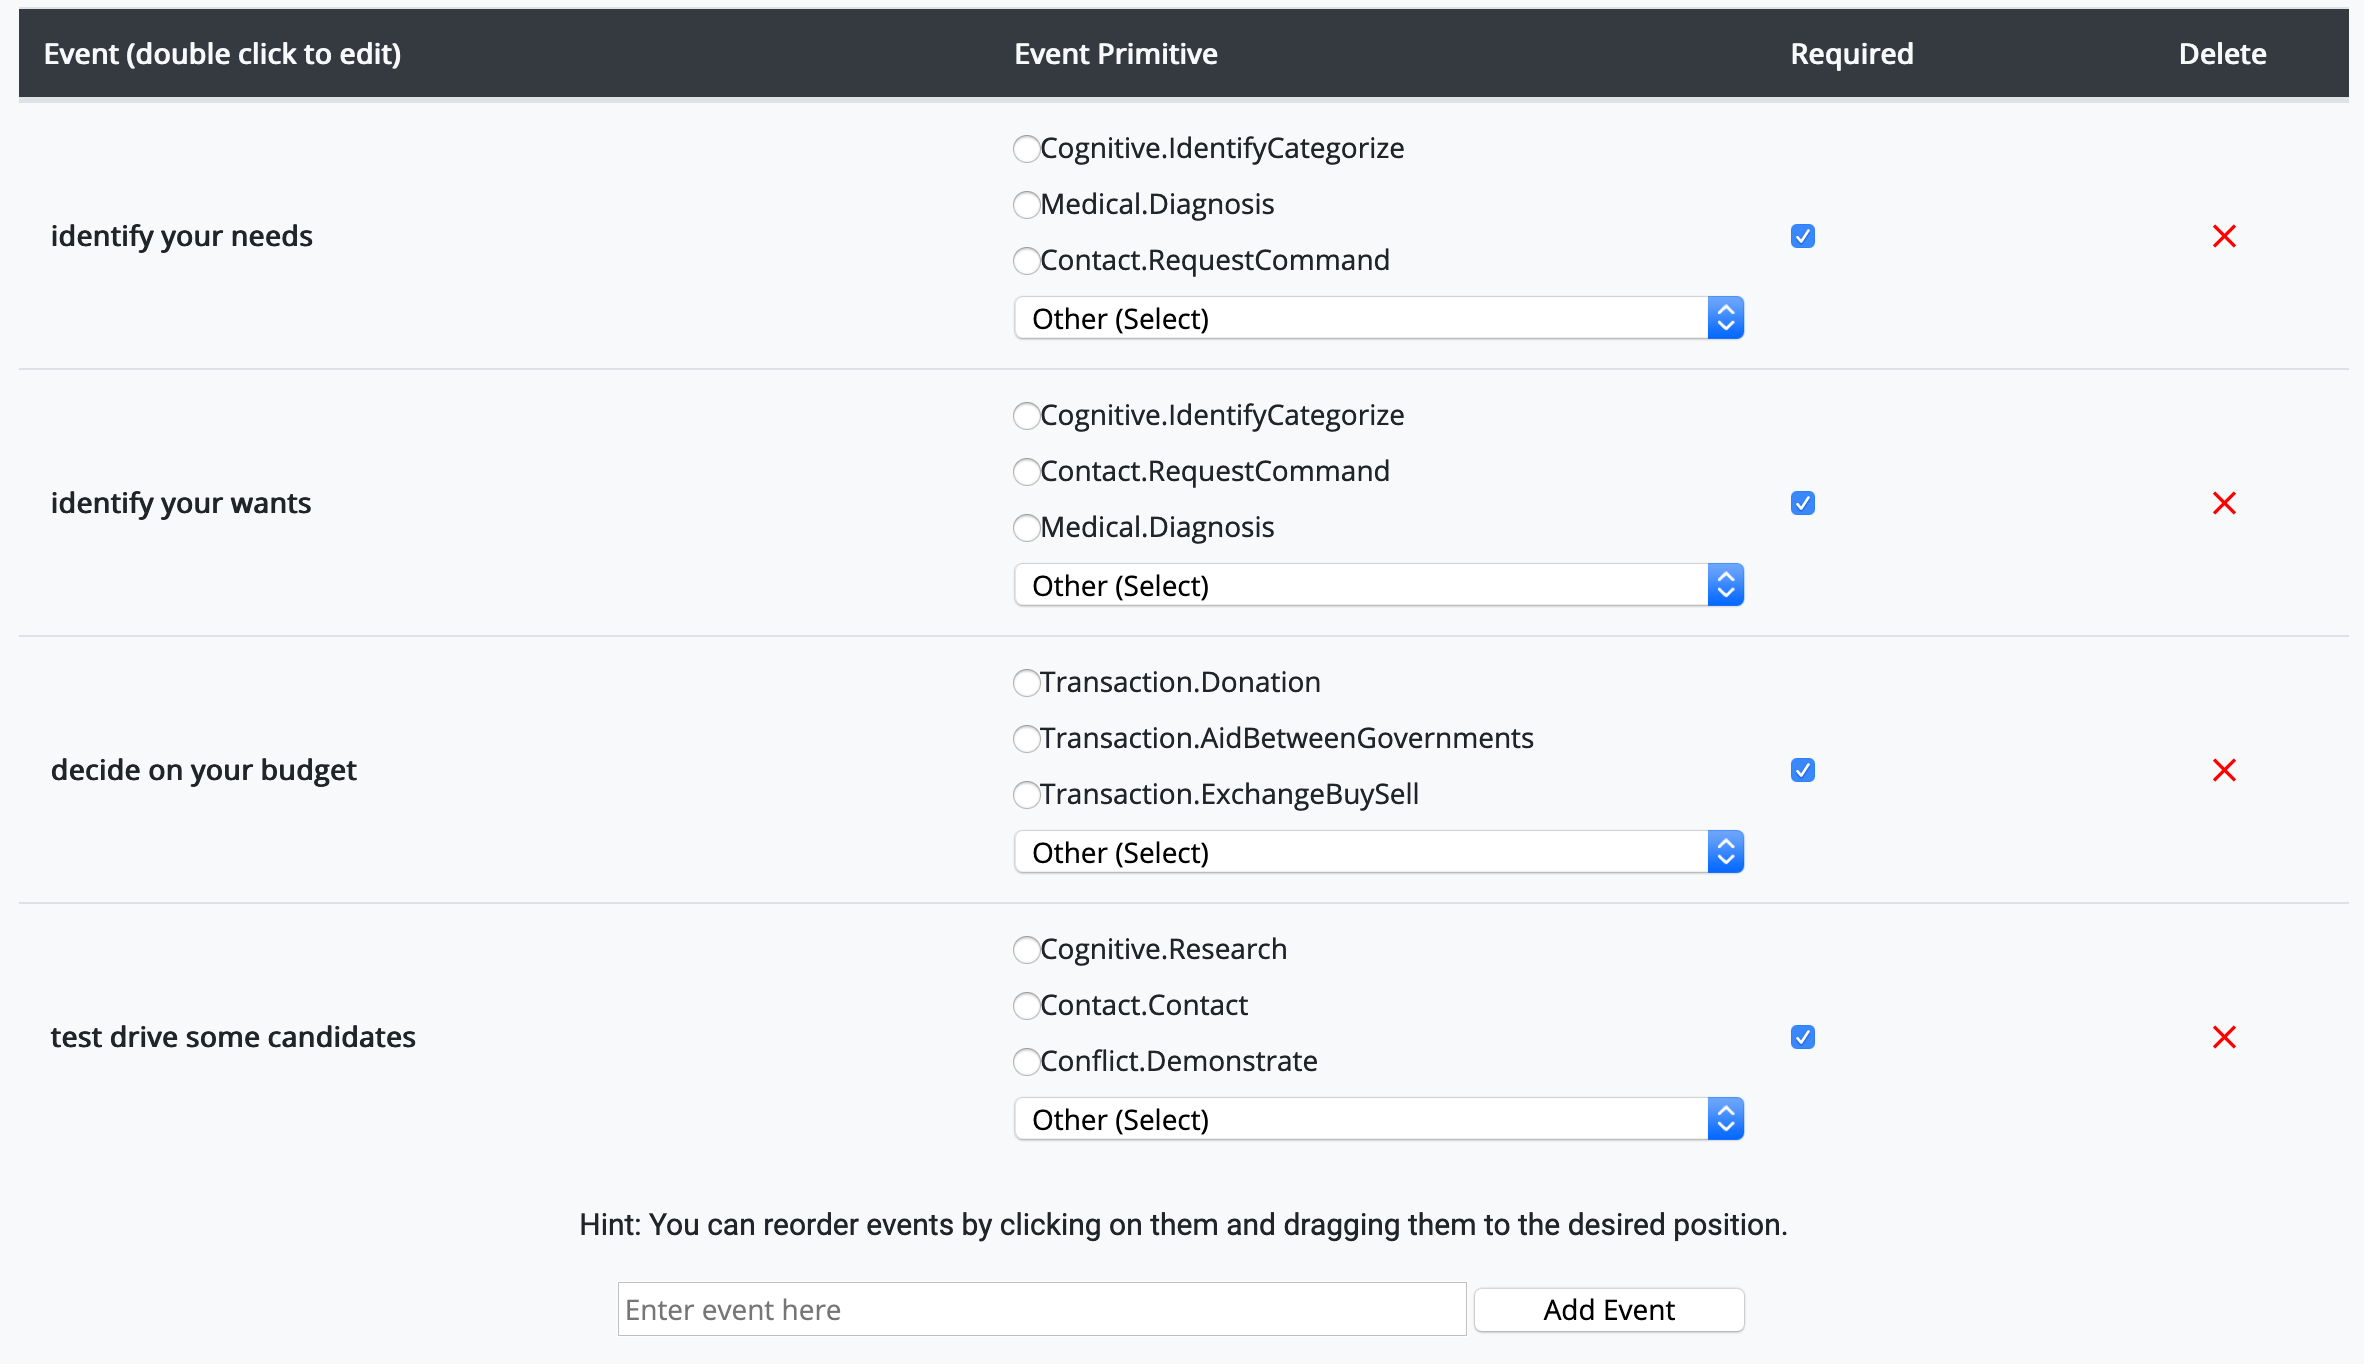Screen dimensions: 2364x1364
Task: Uncheck Required for 'identify your needs'
Action: [x=1802, y=236]
